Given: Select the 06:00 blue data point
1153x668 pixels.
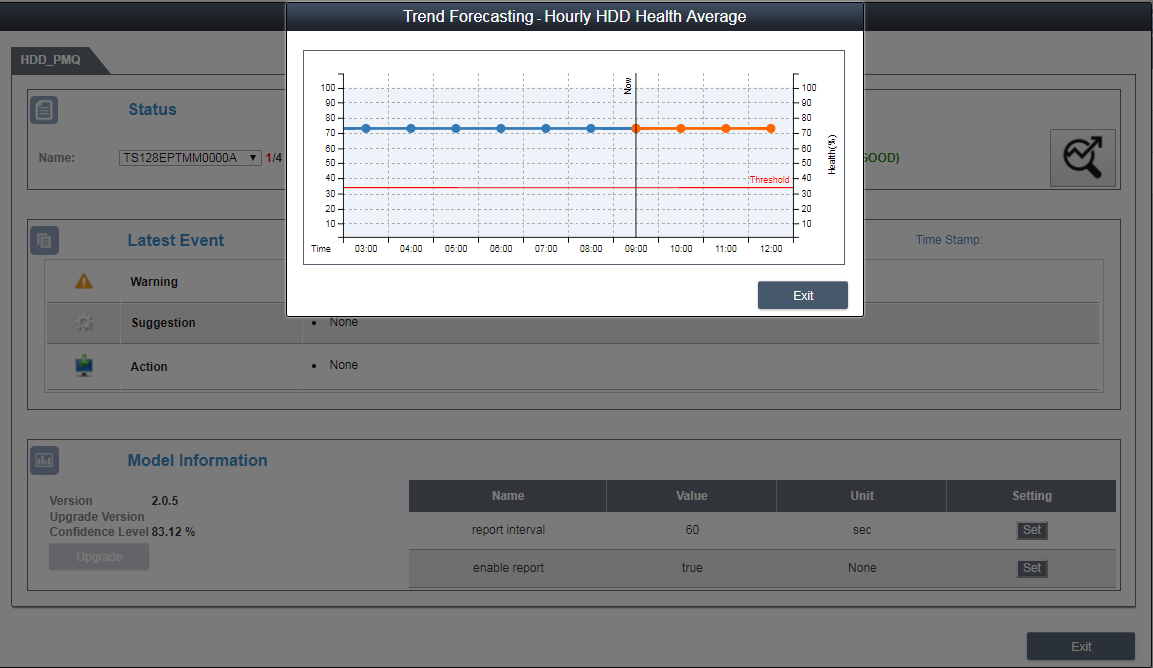Looking at the screenshot, I should 501,129.
